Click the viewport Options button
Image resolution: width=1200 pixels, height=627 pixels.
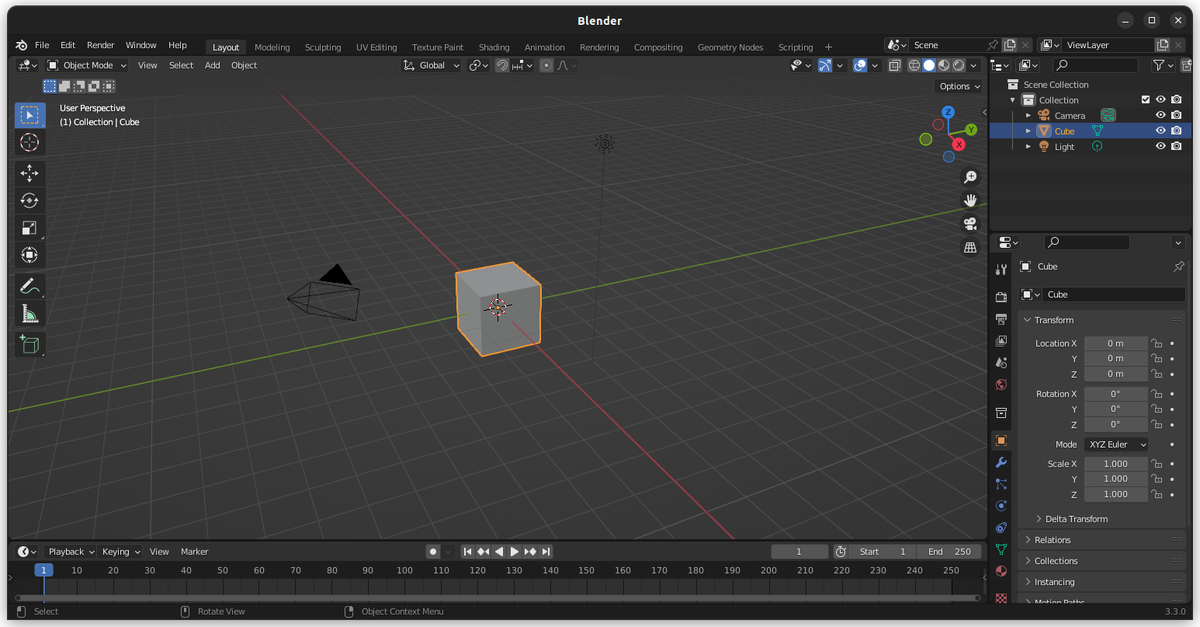[959, 86]
